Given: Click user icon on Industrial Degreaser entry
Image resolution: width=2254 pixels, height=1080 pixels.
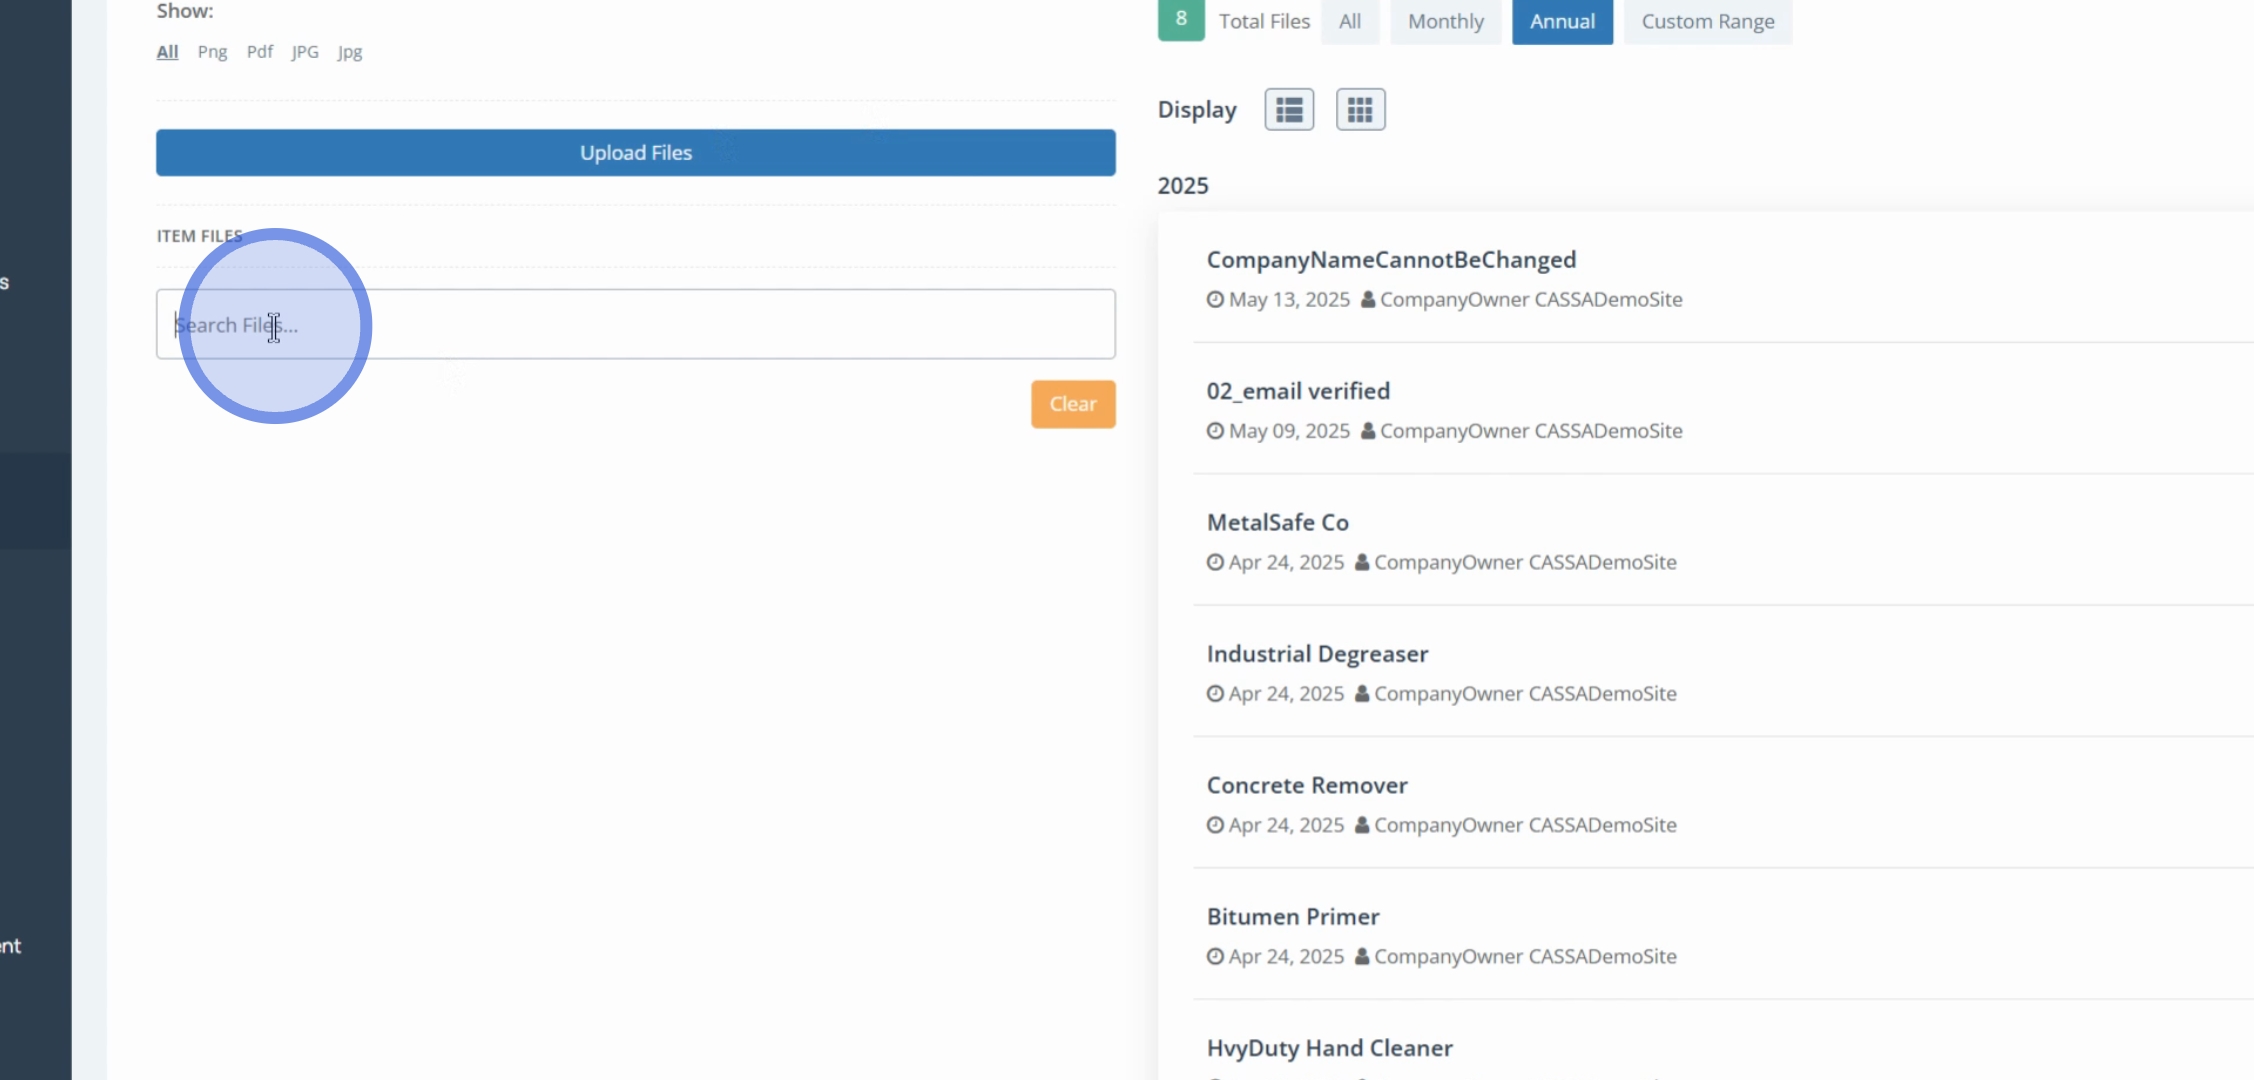Looking at the screenshot, I should point(1362,694).
